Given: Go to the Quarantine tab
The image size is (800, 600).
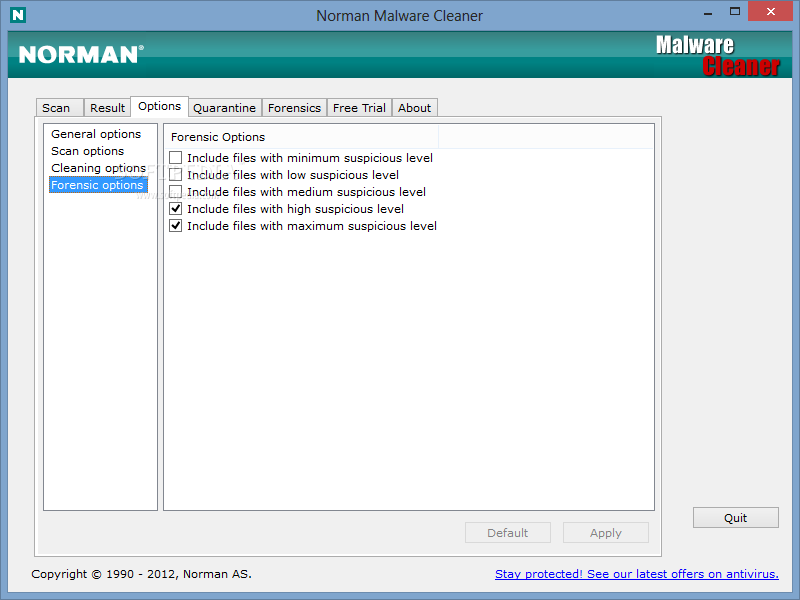Looking at the screenshot, I should [224, 108].
